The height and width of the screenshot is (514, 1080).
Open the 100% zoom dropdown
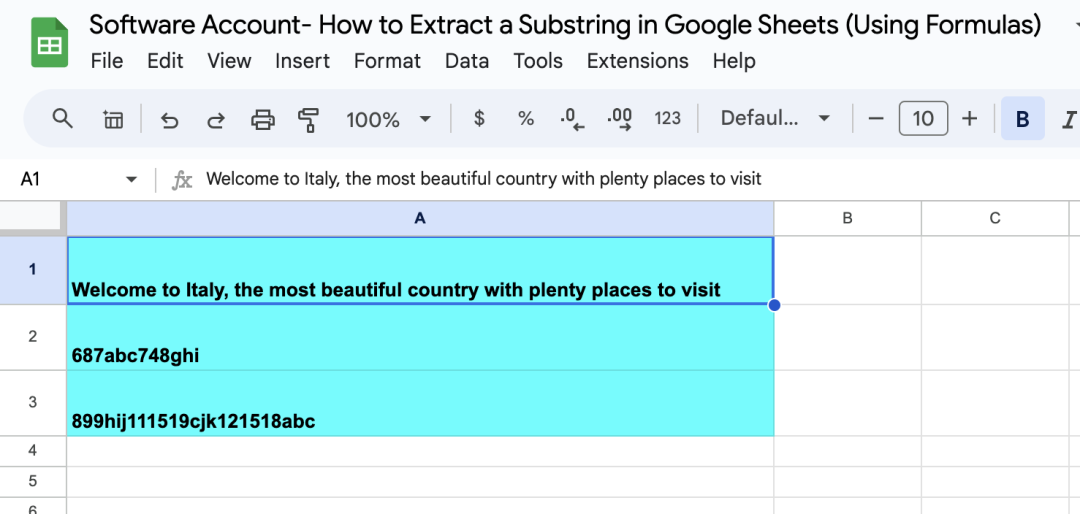(388, 120)
